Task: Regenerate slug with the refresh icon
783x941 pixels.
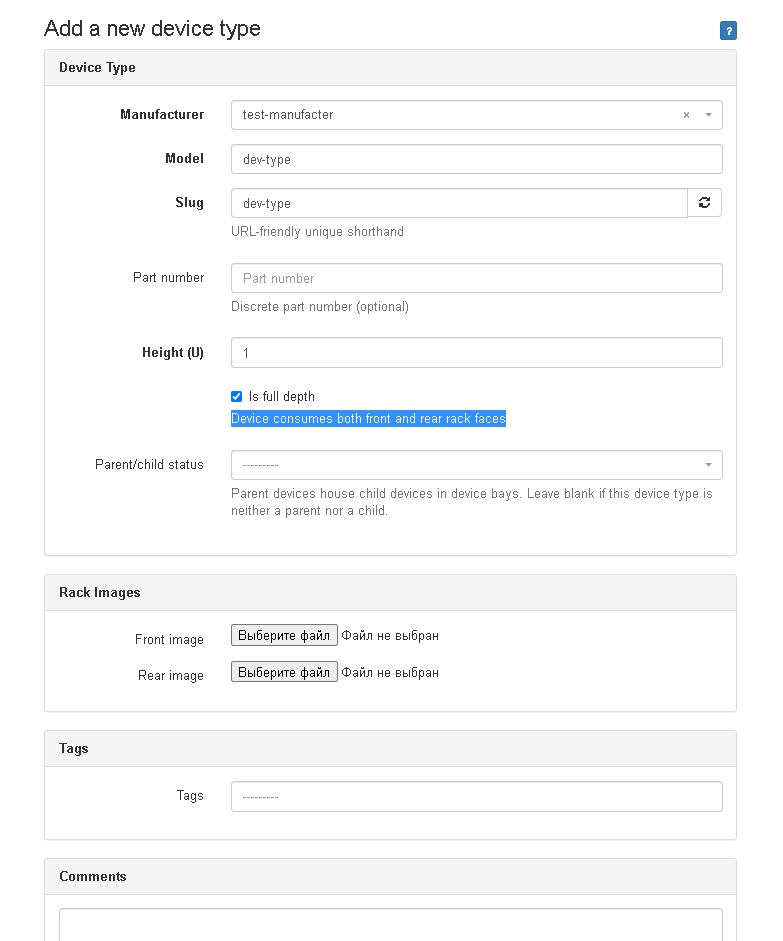Action: click(x=704, y=203)
